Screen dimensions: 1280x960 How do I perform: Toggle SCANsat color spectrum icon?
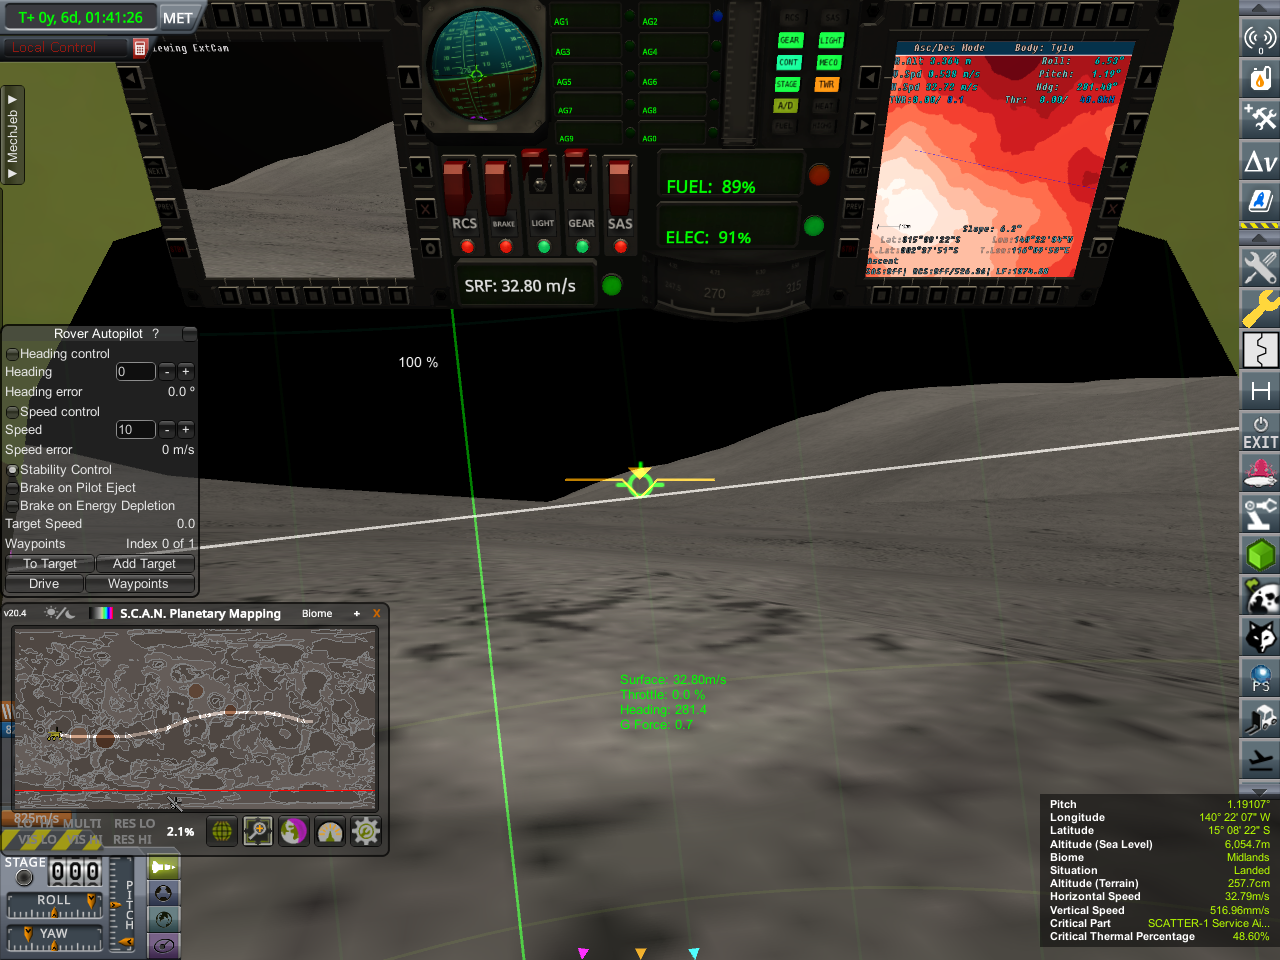[x=102, y=613]
